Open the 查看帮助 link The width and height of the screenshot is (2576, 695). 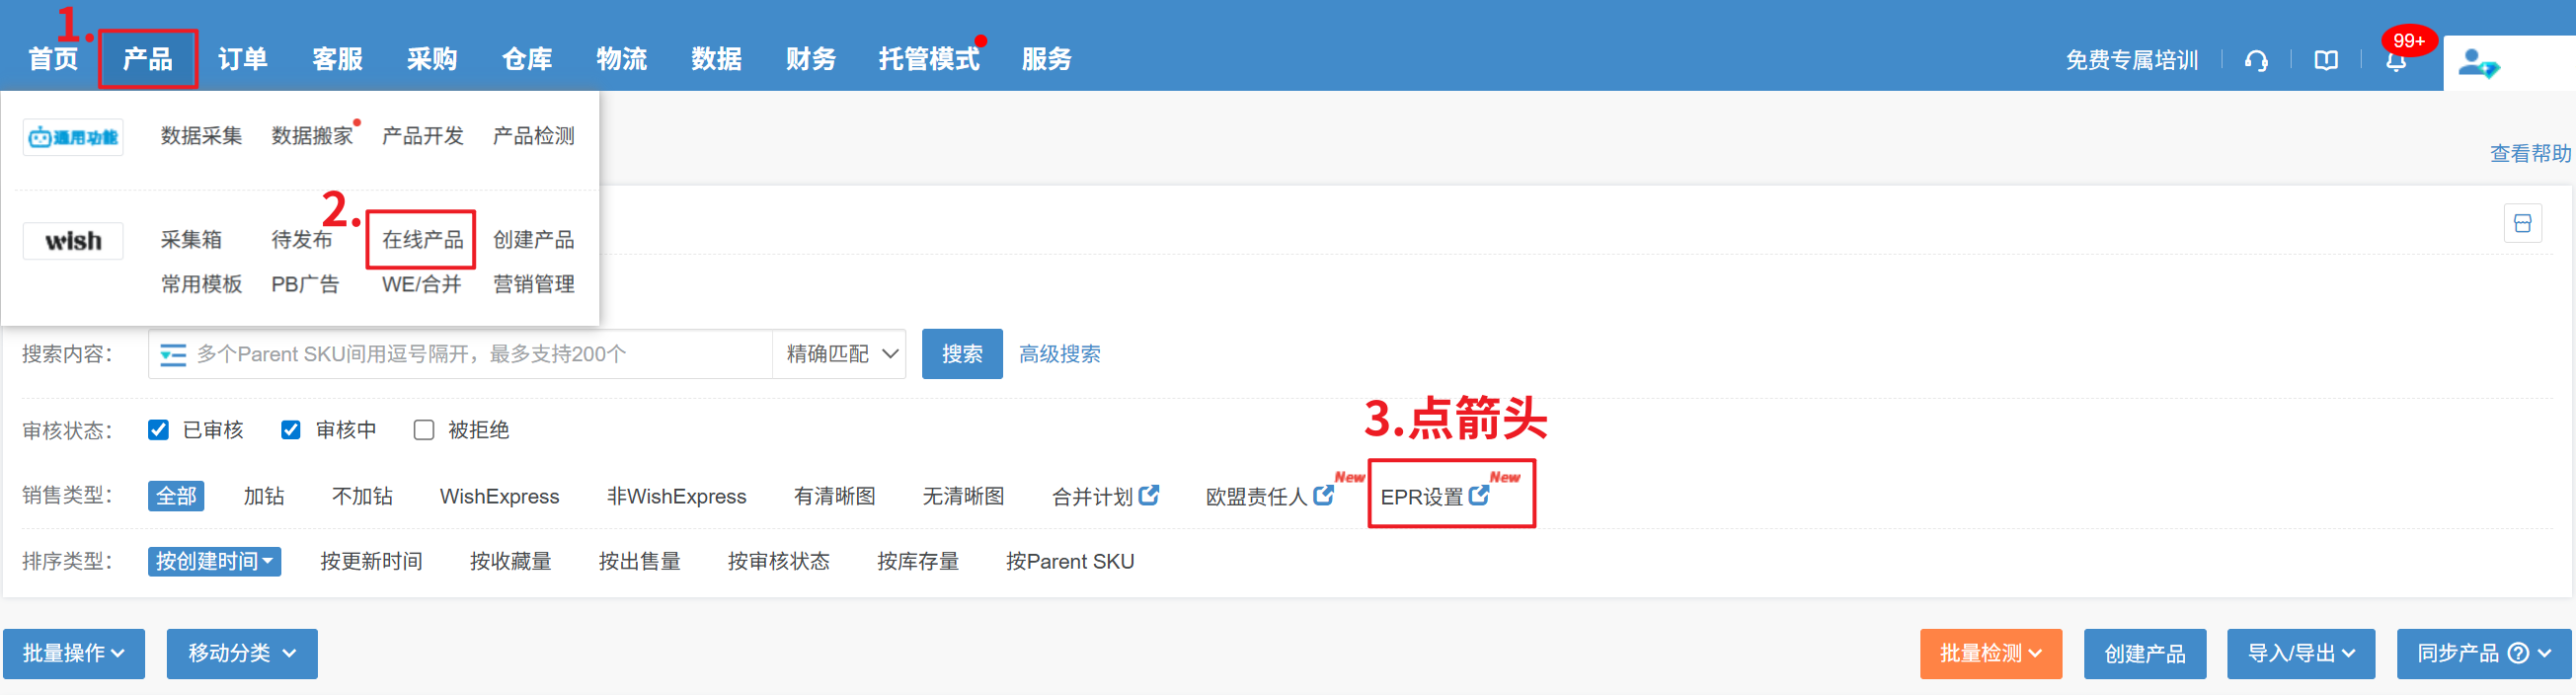2530,153
